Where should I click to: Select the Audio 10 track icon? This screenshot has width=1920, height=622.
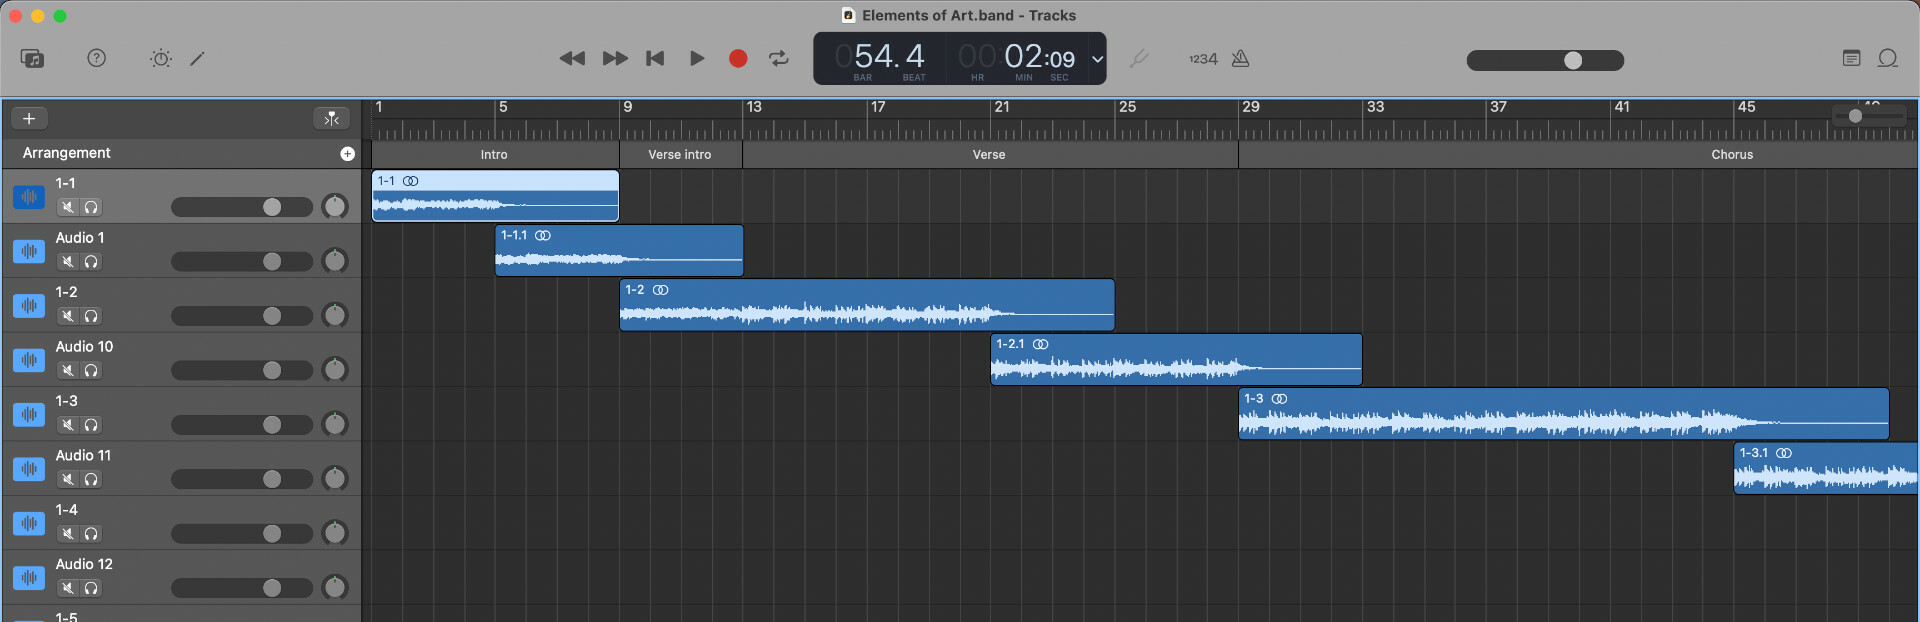click(x=29, y=360)
